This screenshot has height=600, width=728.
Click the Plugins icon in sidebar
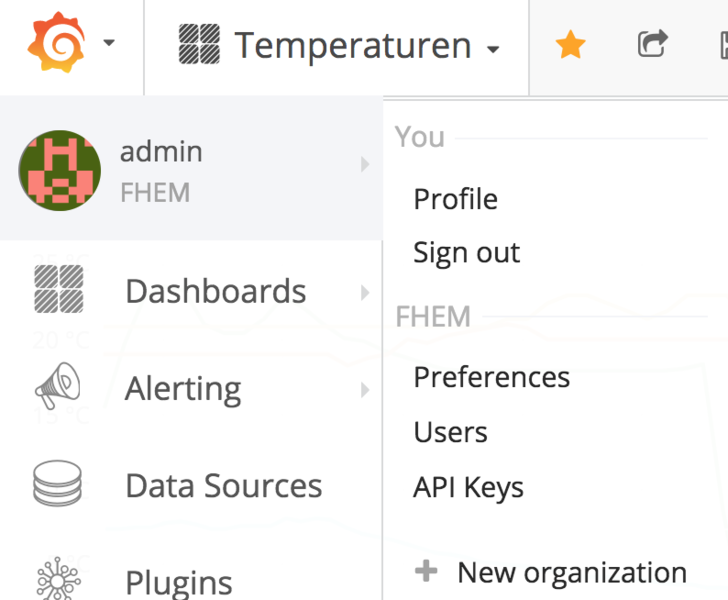point(58,579)
